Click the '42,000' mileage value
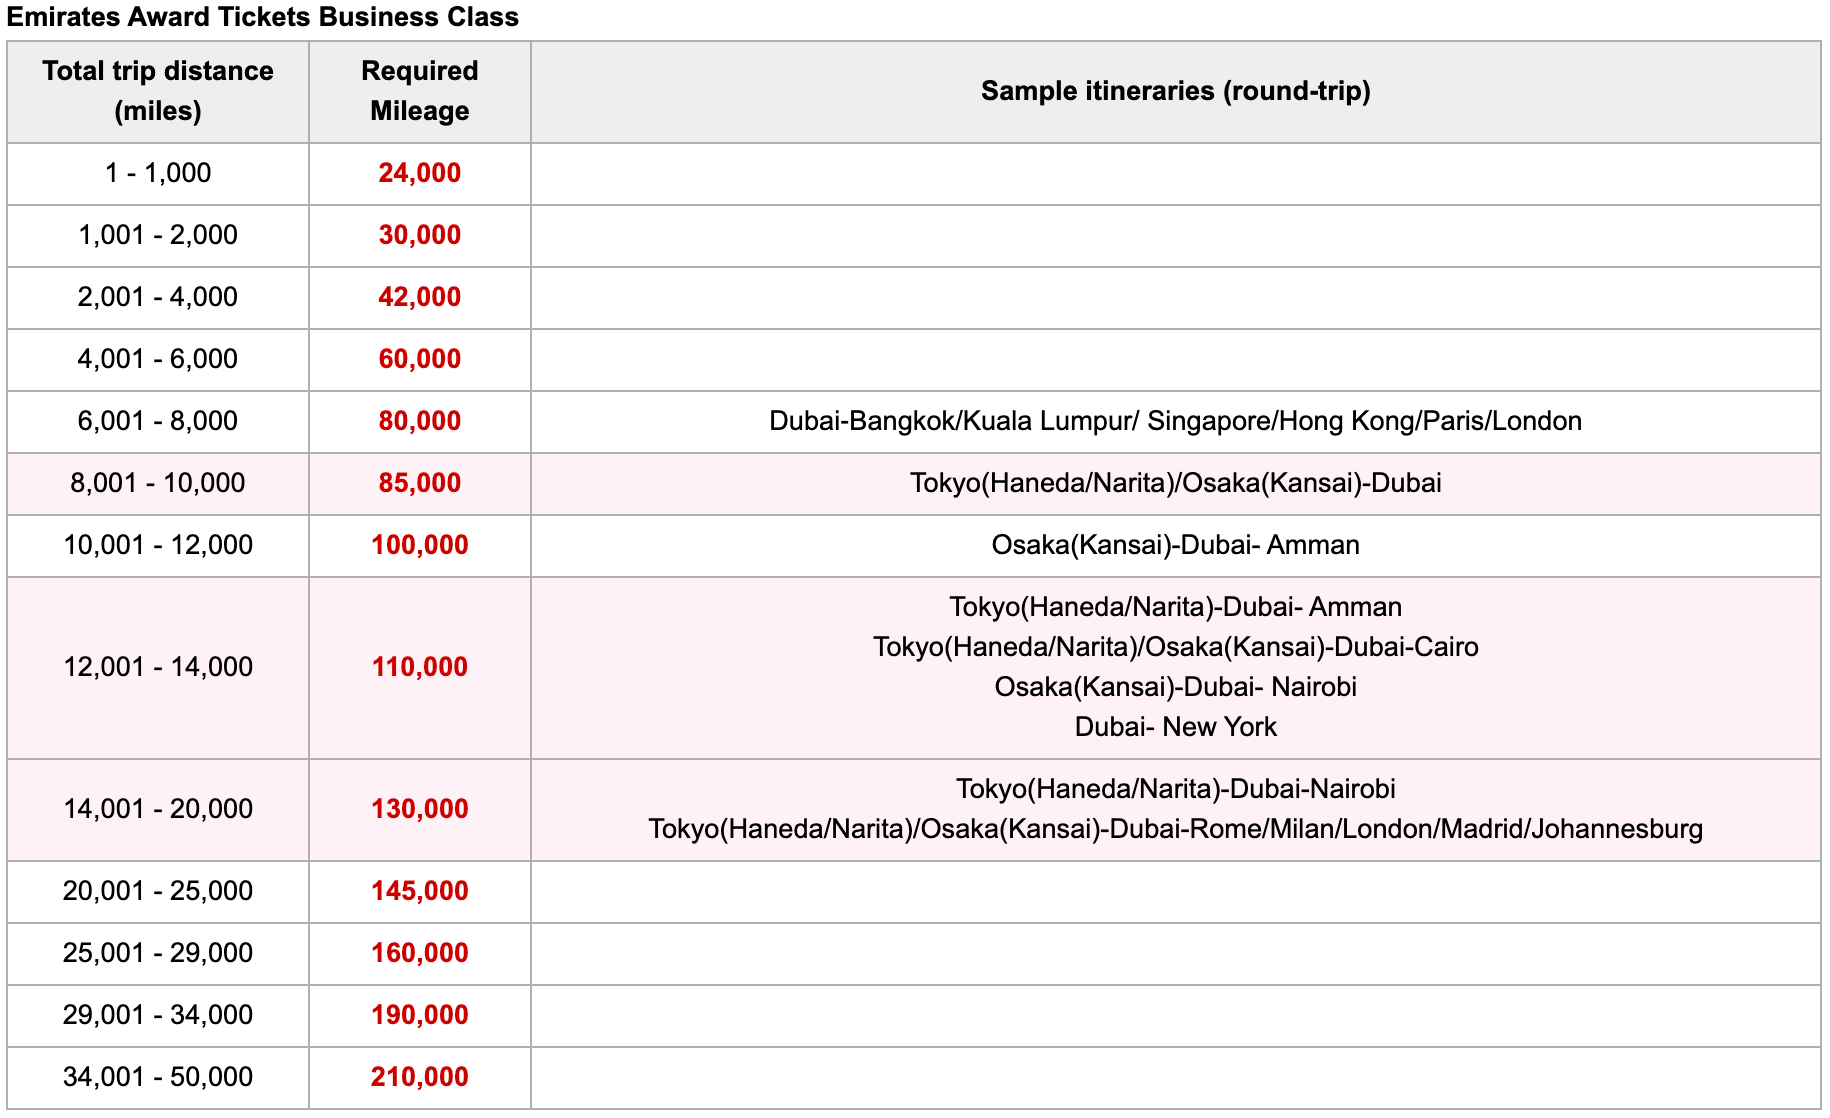 [x=420, y=297]
